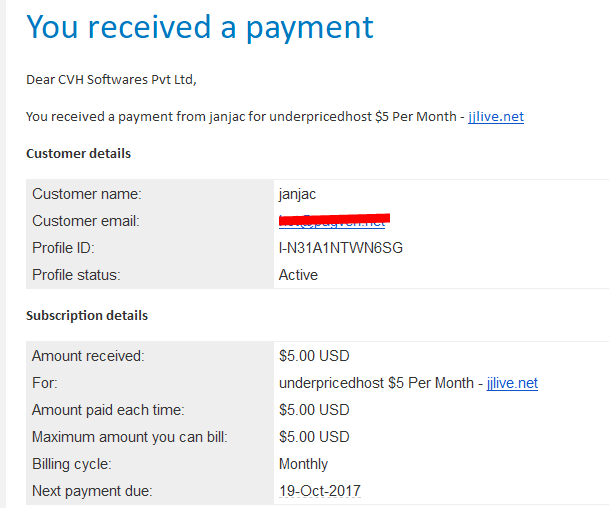Click the Next payment due label
The image size is (609, 508).
click(92, 491)
